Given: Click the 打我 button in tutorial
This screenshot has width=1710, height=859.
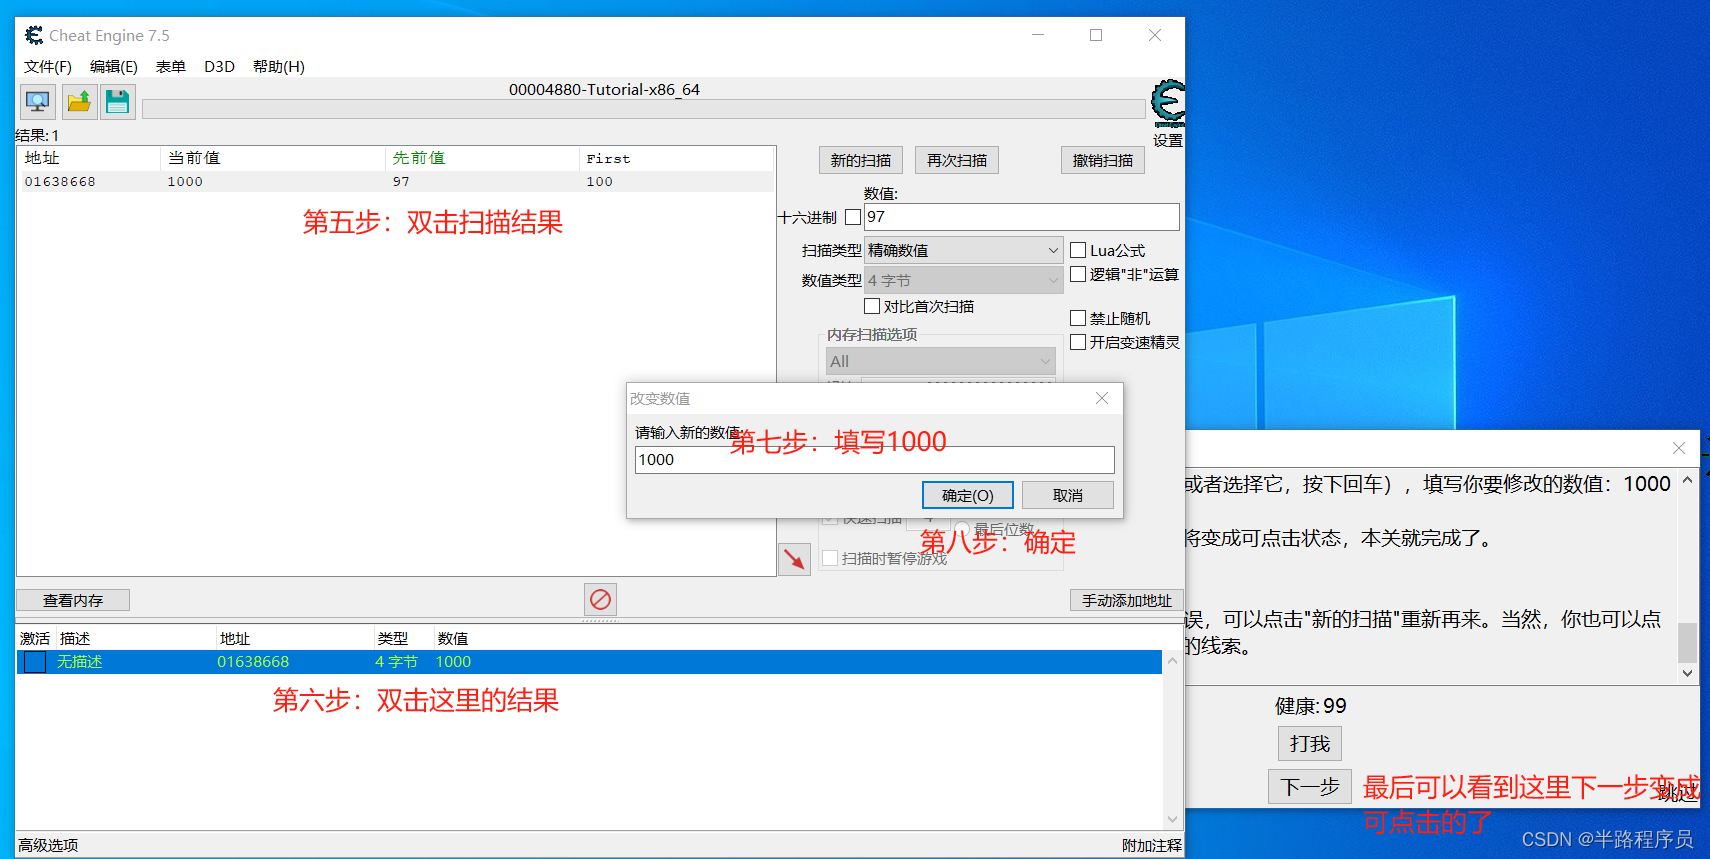Looking at the screenshot, I should coord(1310,743).
